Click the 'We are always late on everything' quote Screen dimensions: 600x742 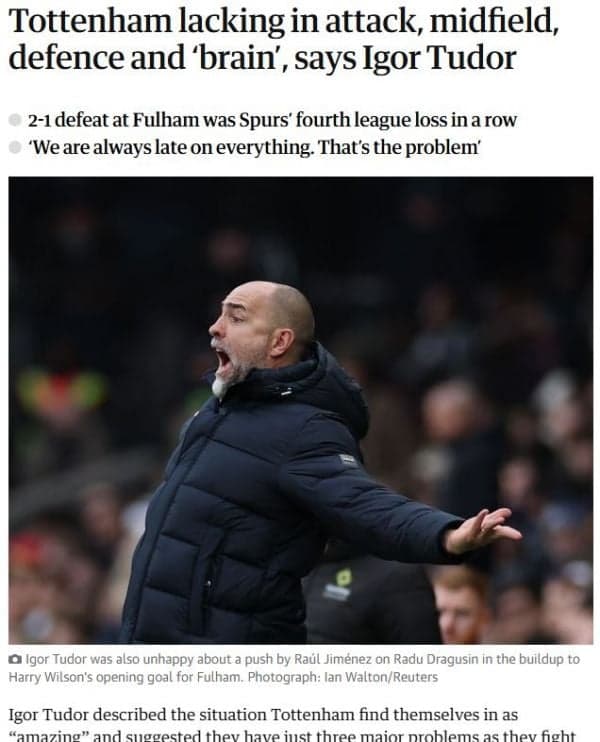pyautogui.click(x=254, y=148)
